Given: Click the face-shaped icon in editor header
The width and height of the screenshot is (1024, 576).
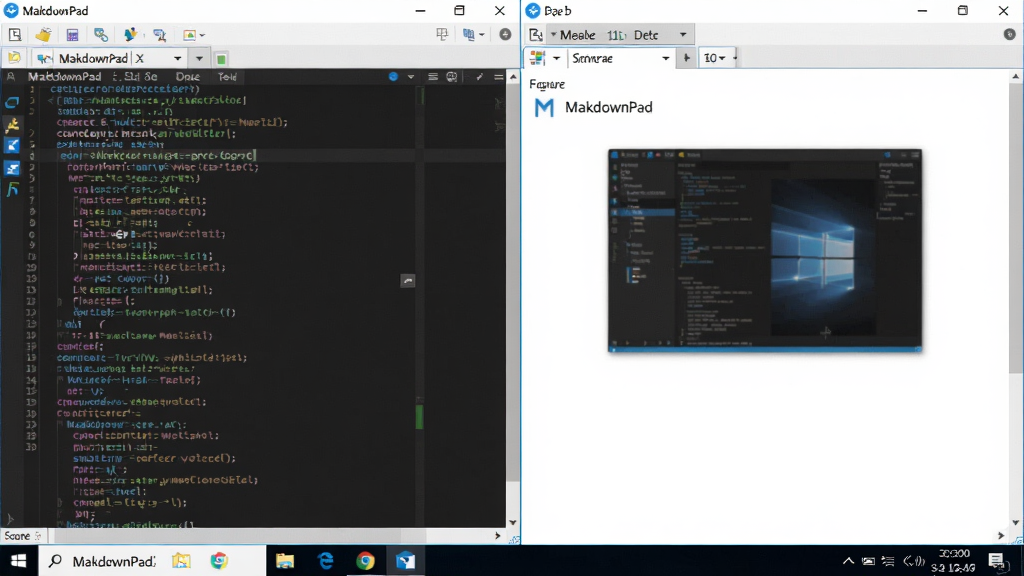Looking at the screenshot, I should [x=451, y=76].
